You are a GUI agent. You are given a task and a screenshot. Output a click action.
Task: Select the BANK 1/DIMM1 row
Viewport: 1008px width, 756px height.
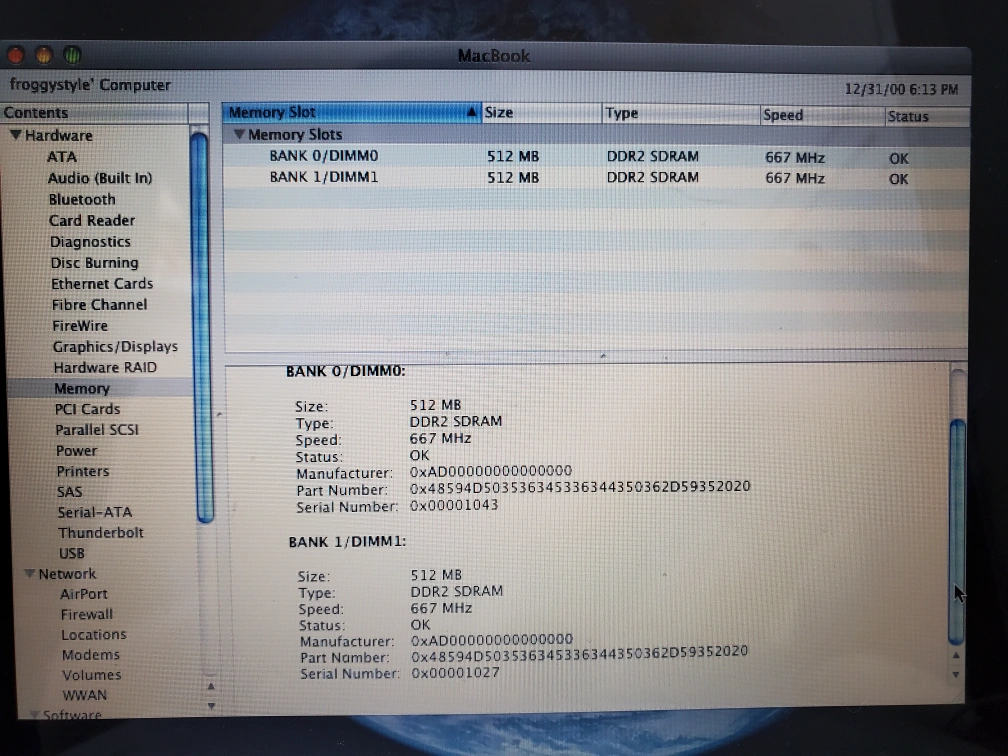[x=324, y=177]
